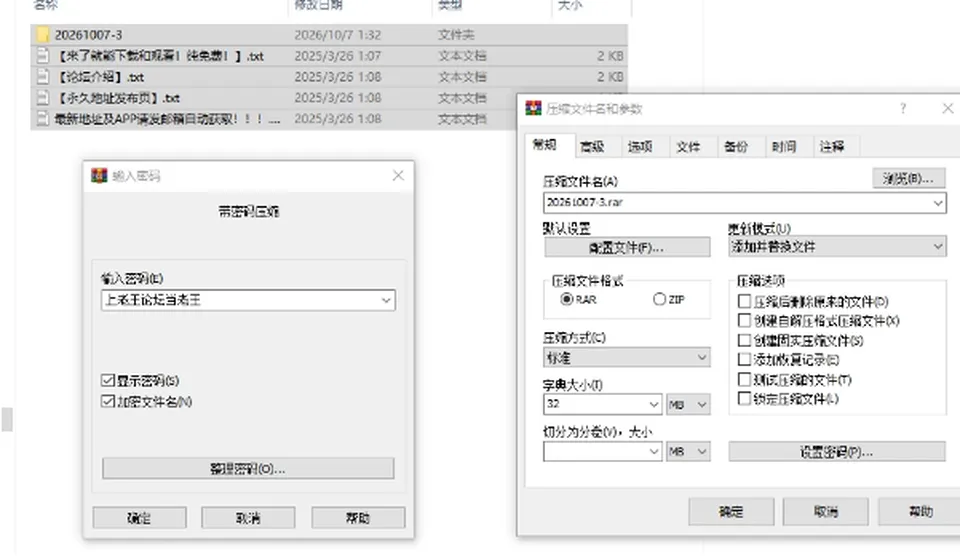Click the 【论坛介绍】.txt file icon
Screen dimensions: 960x556
click(42, 77)
